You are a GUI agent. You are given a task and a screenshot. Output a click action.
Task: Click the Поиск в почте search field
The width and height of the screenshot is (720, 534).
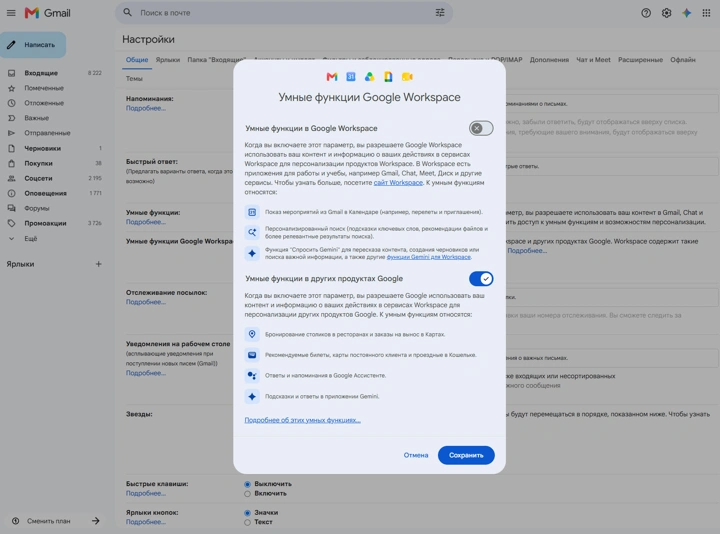(284, 13)
